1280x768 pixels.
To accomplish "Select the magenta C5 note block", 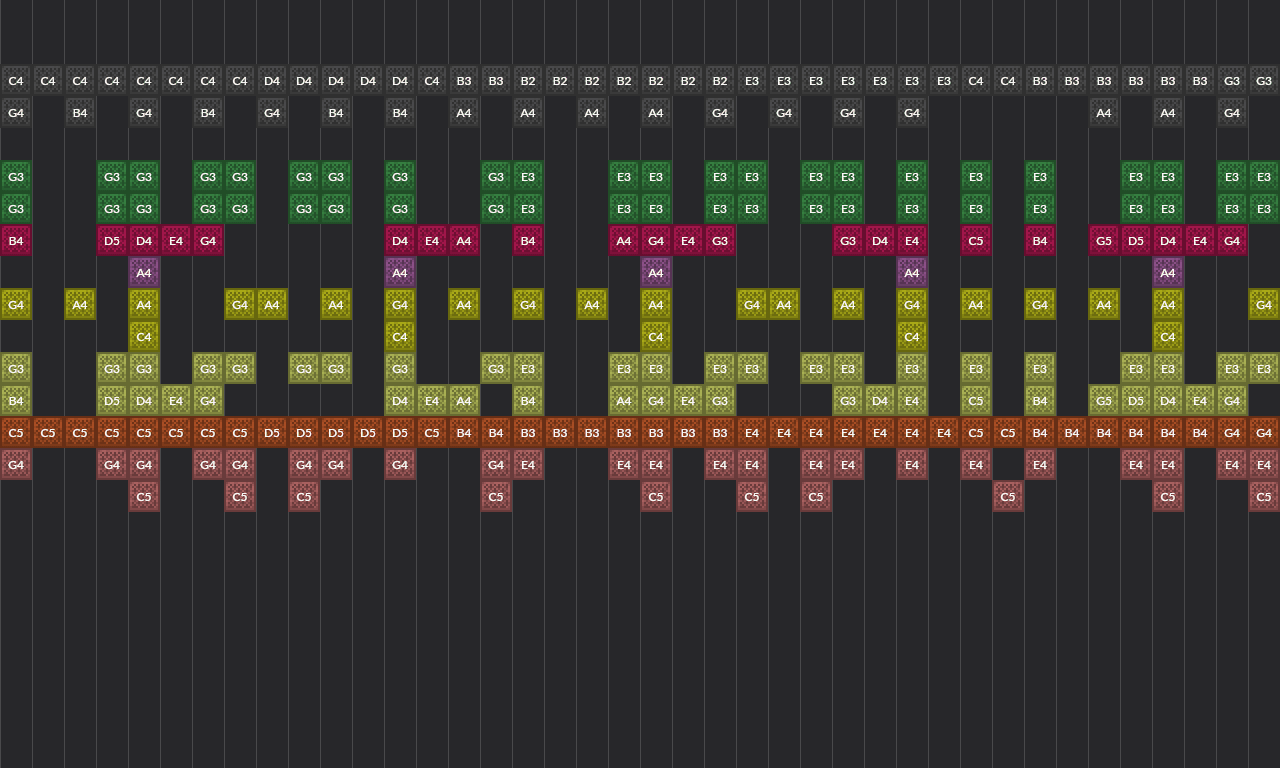I will click(x=976, y=240).
